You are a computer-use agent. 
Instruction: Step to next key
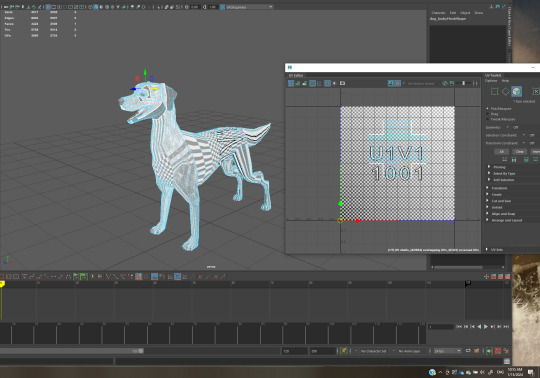tap(493, 326)
